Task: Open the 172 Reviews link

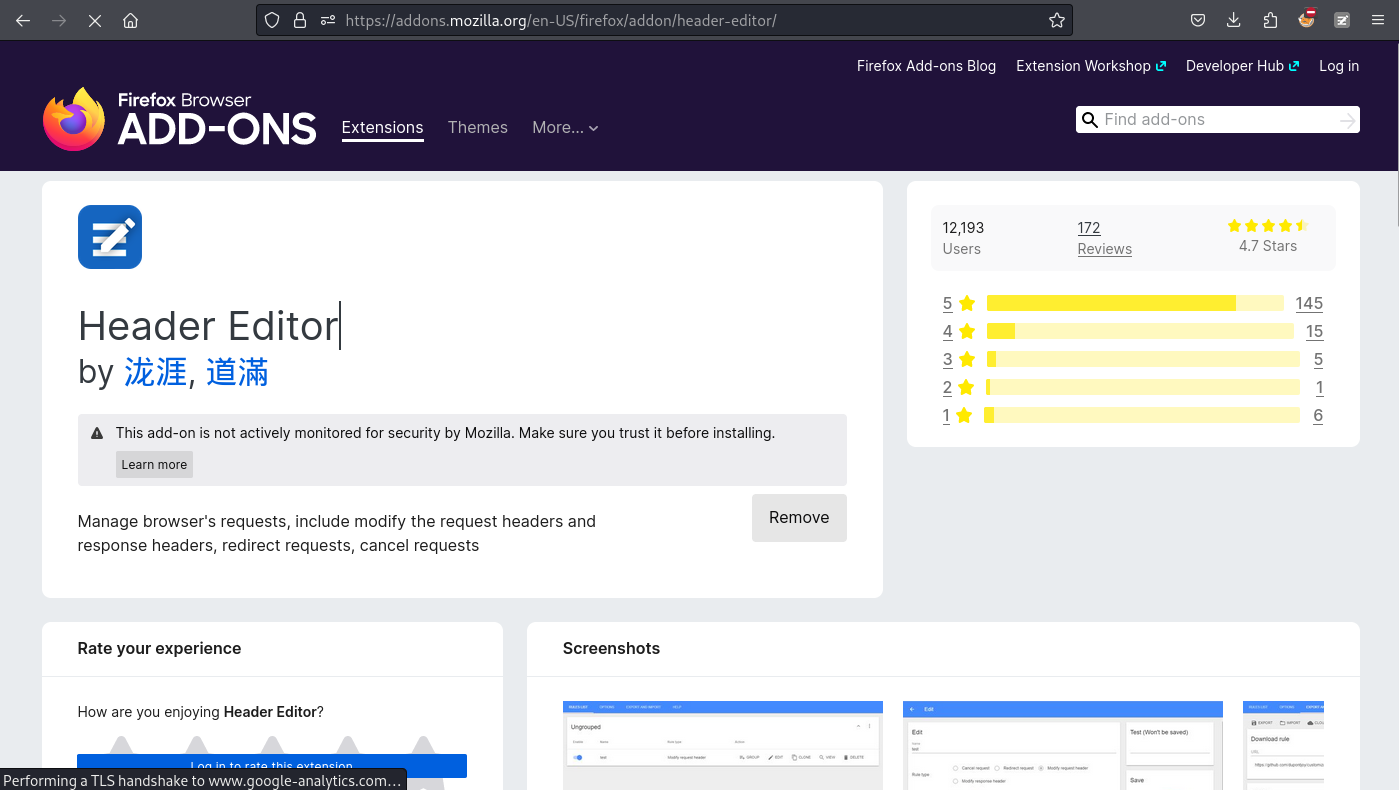Action: pos(1104,238)
